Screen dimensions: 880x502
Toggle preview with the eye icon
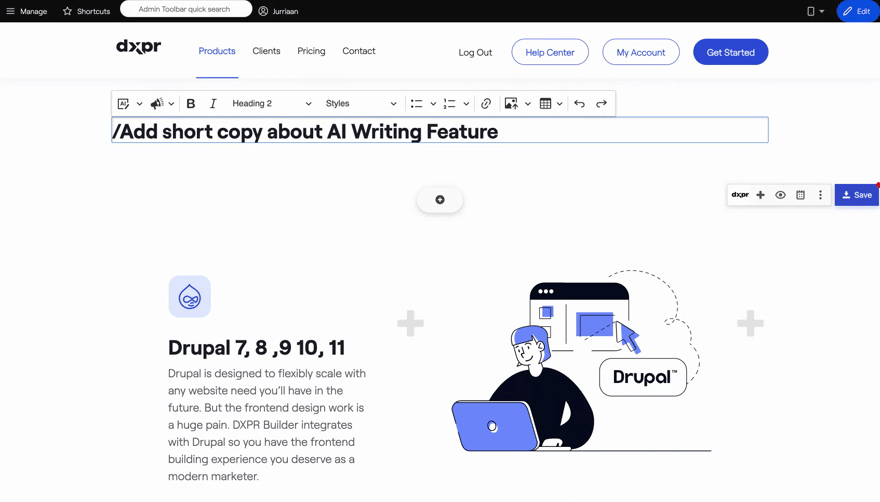(x=780, y=195)
